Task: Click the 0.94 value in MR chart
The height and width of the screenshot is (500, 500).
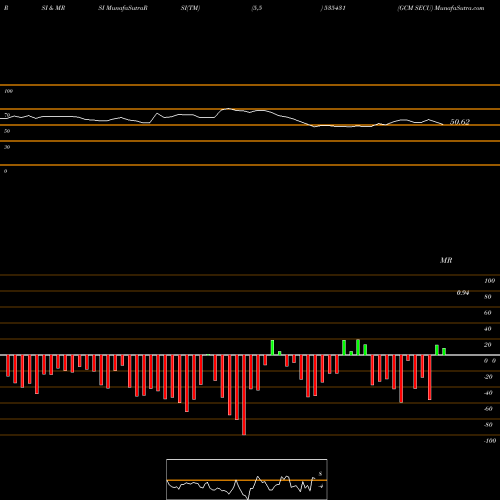Action: tap(463, 293)
